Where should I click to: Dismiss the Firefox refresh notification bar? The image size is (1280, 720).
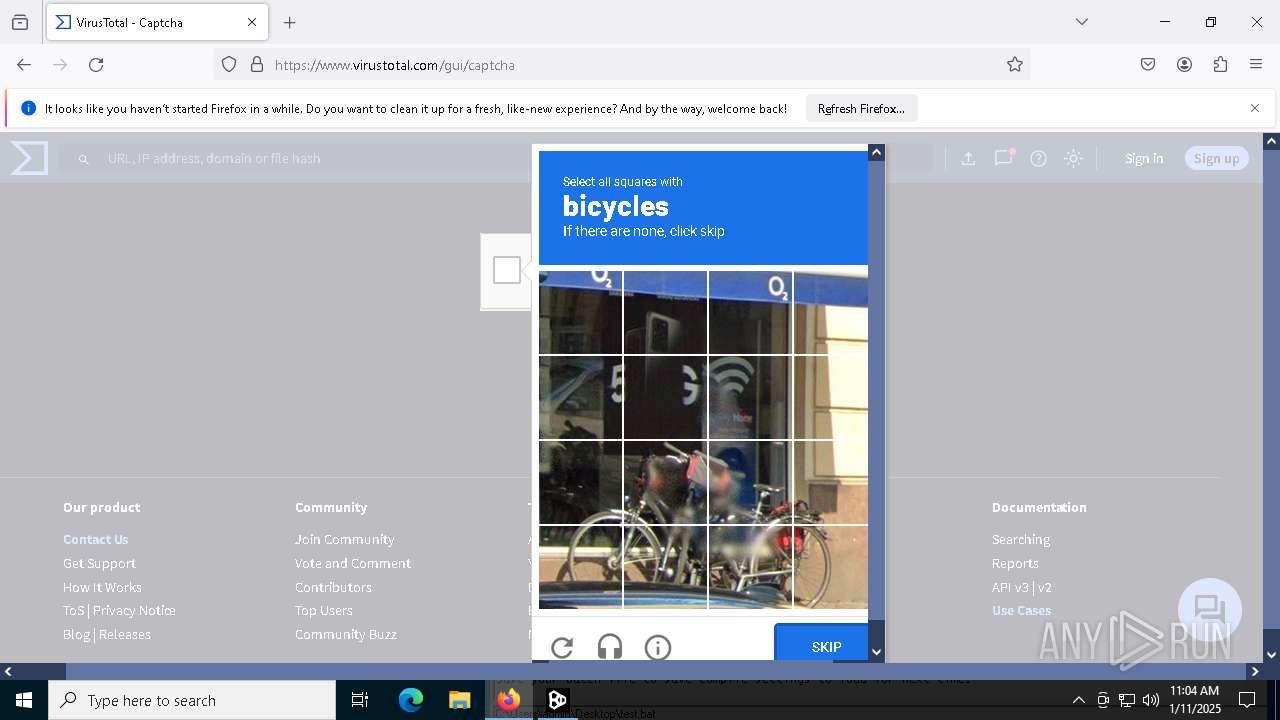pyautogui.click(x=1255, y=108)
